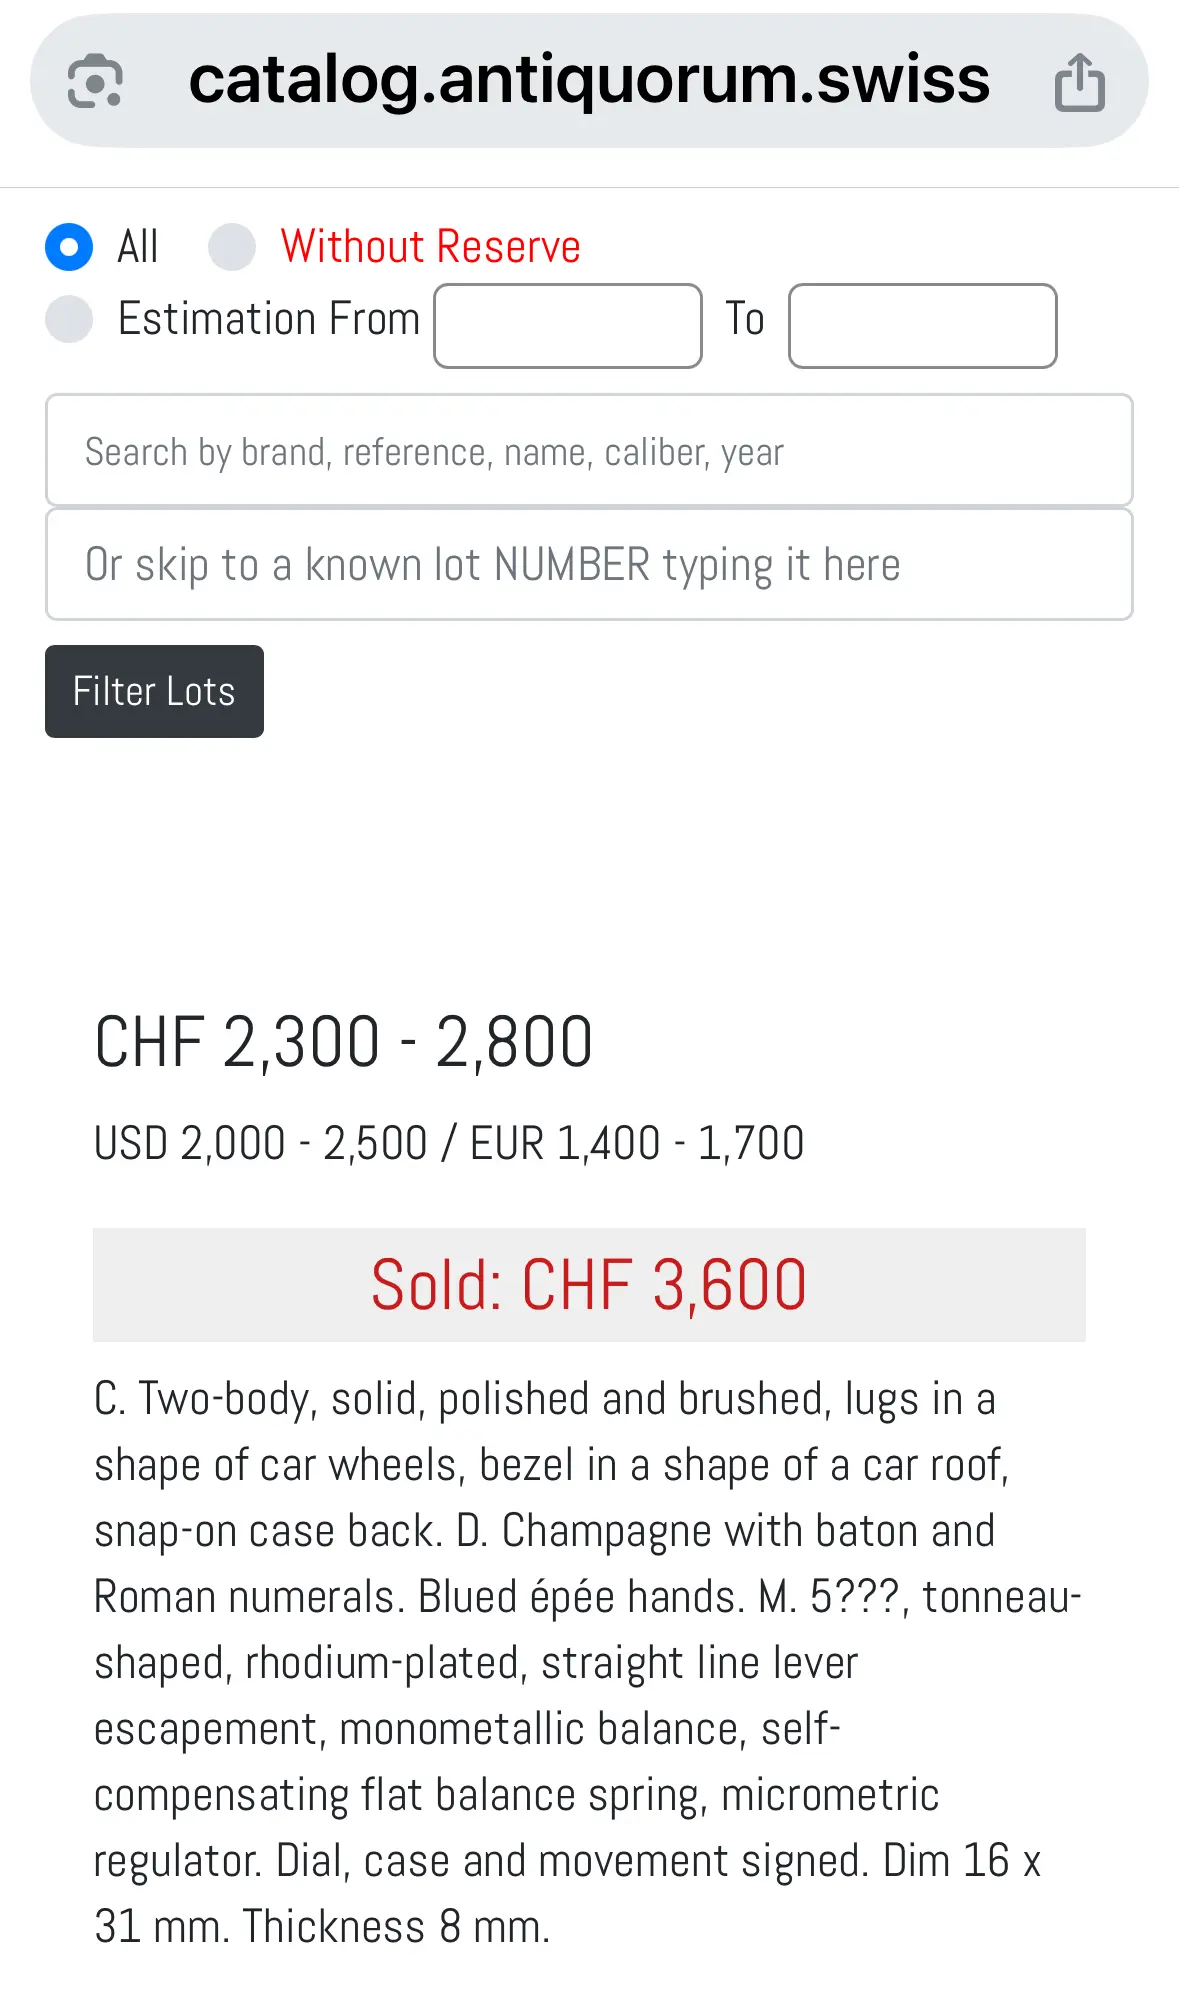Click the All filter label text
The width and height of the screenshot is (1179, 2003).
click(137, 247)
